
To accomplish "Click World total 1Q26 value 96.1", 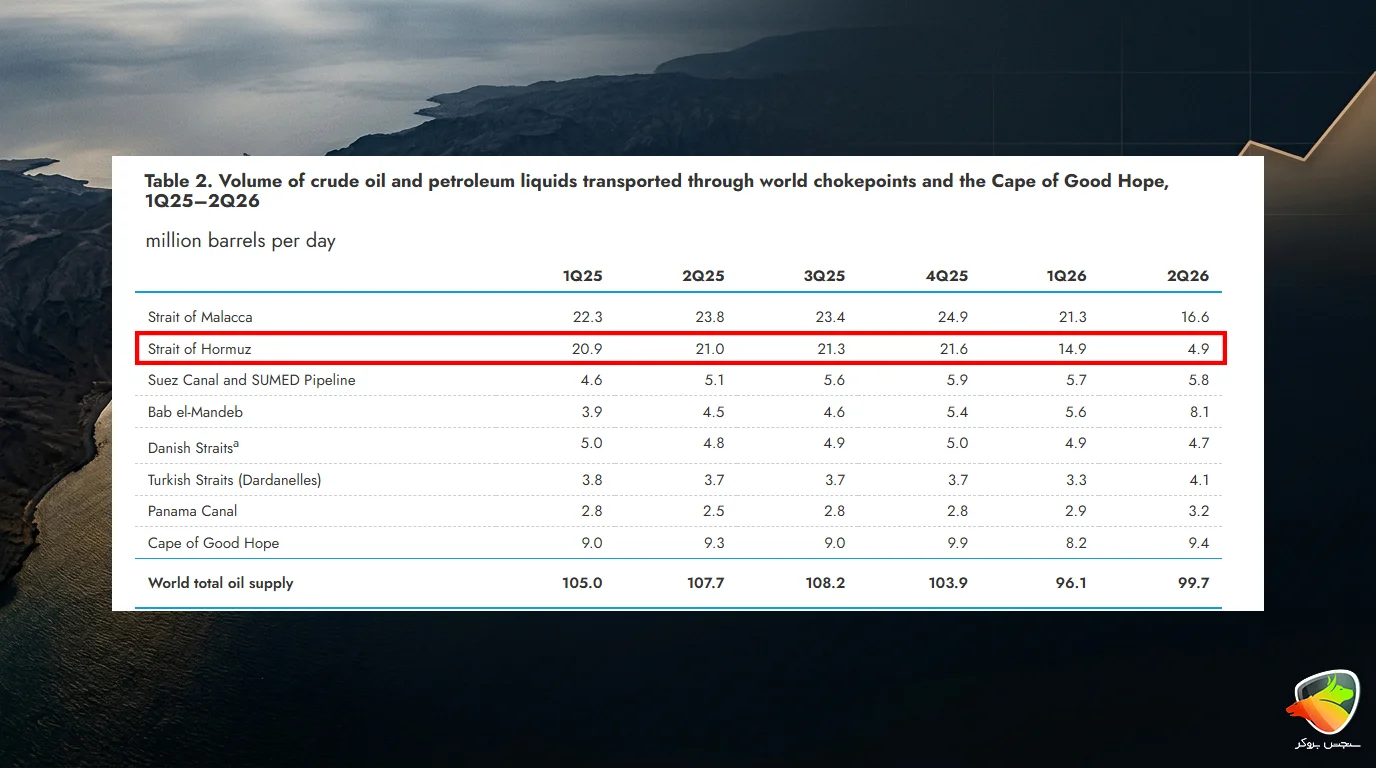I will pyautogui.click(x=1070, y=583).
